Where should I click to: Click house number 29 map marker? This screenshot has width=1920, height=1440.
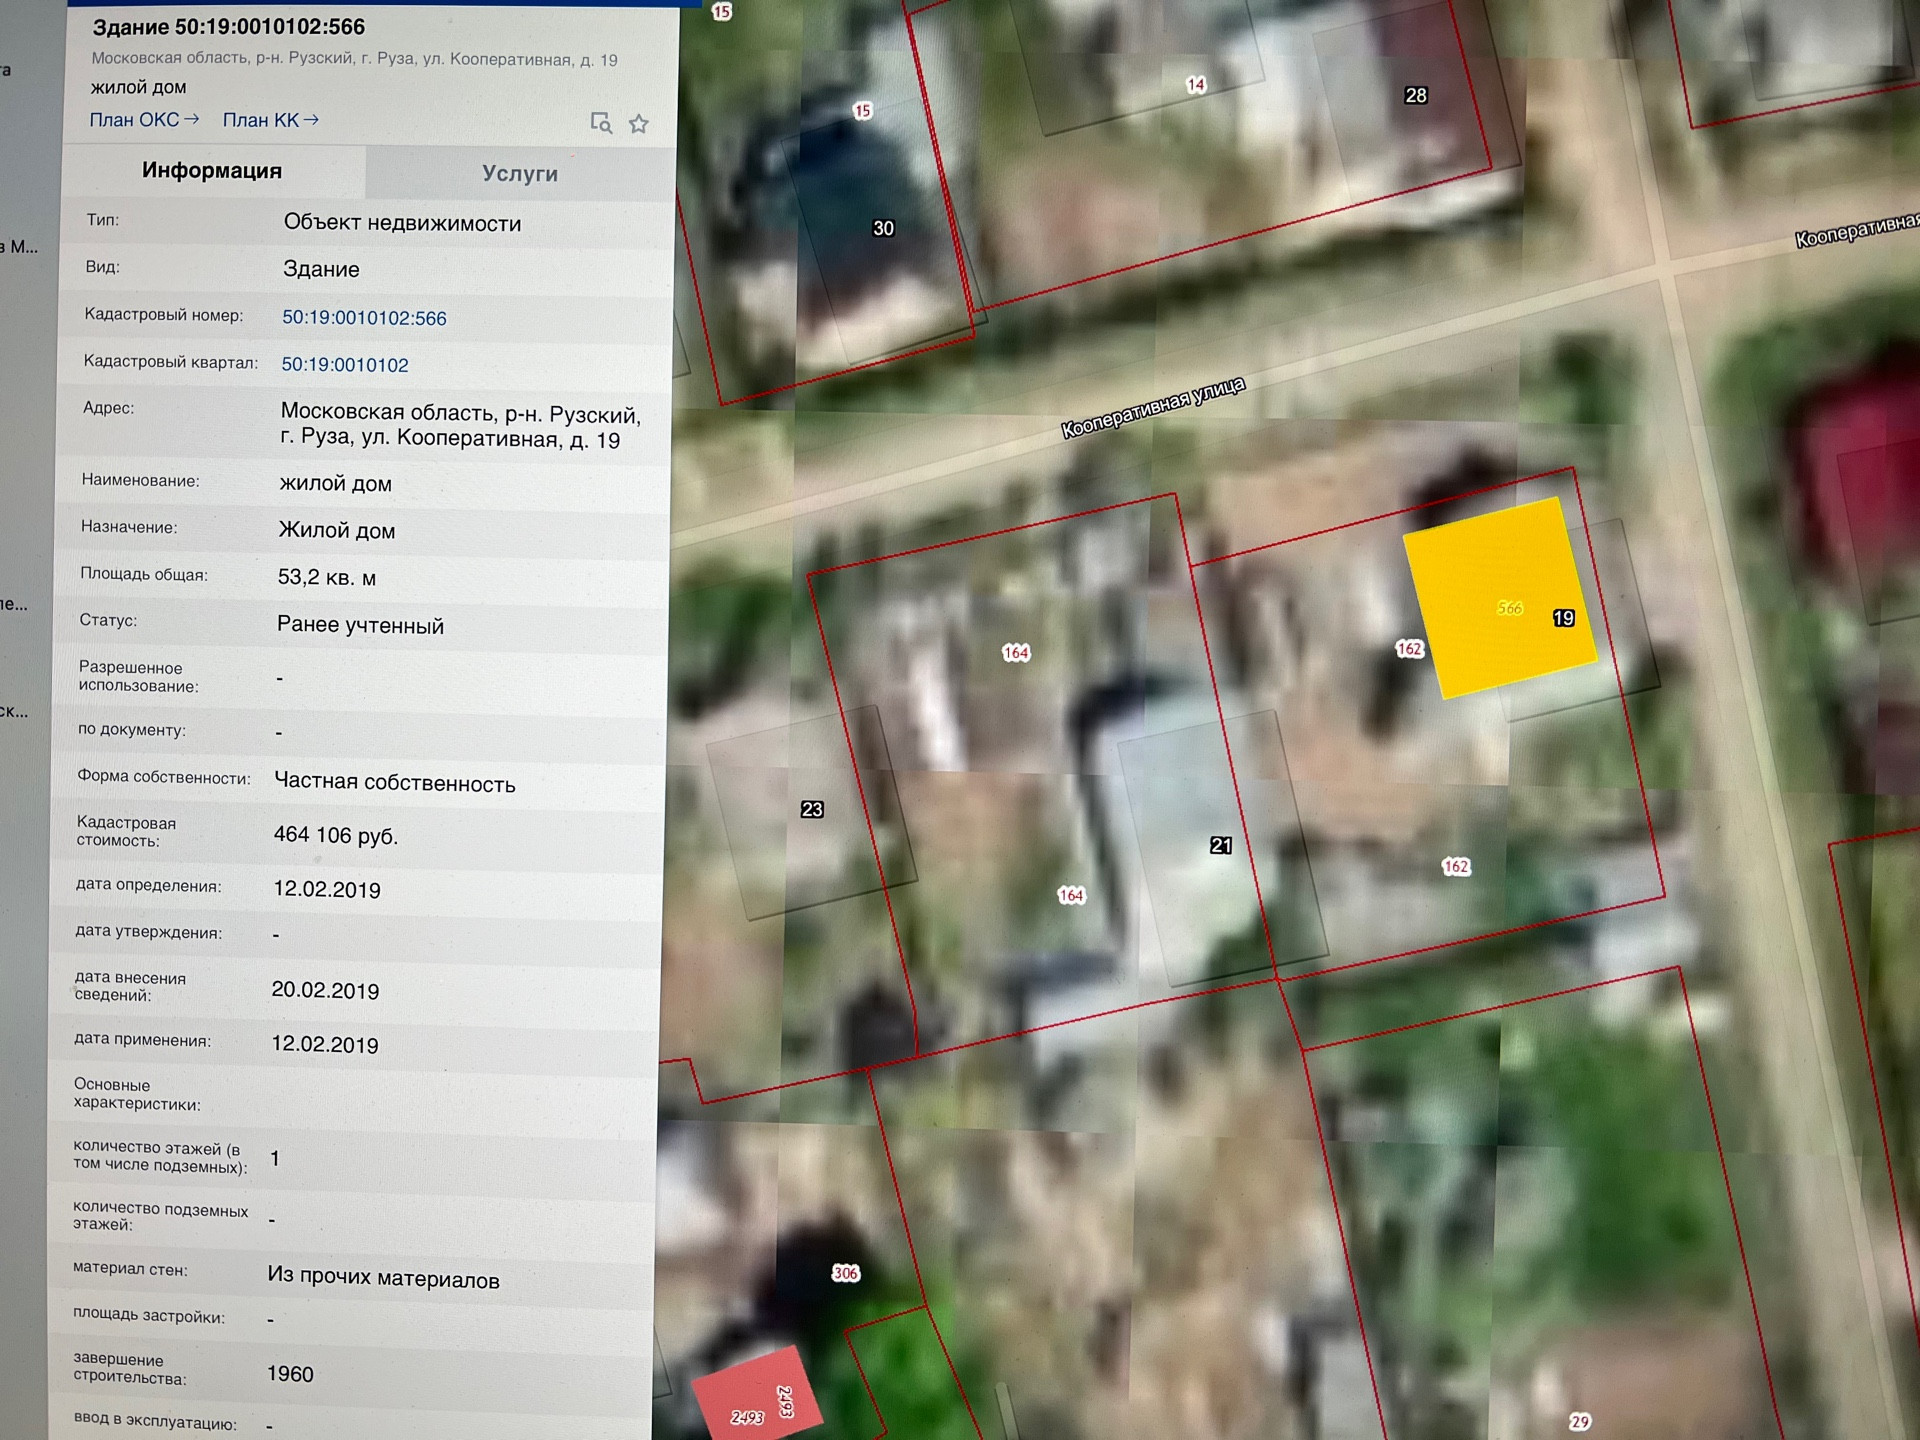(x=1580, y=1421)
